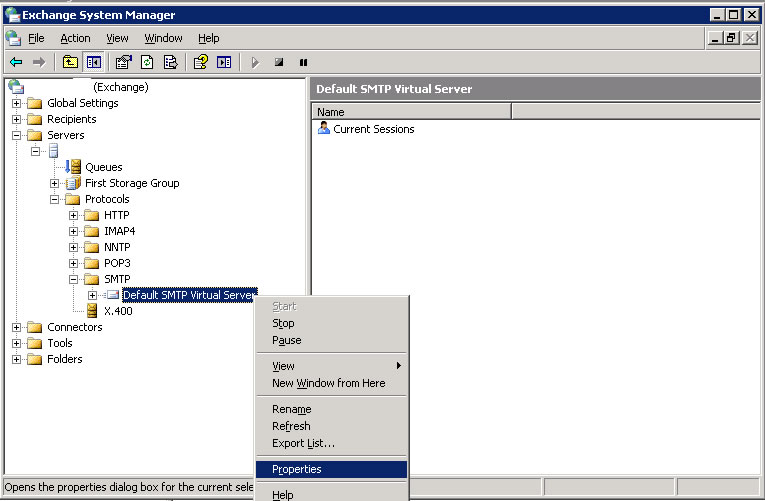The image size is (765, 501).
Task: Choose Properties from the context menu
Action: pyautogui.click(x=331, y=469)
